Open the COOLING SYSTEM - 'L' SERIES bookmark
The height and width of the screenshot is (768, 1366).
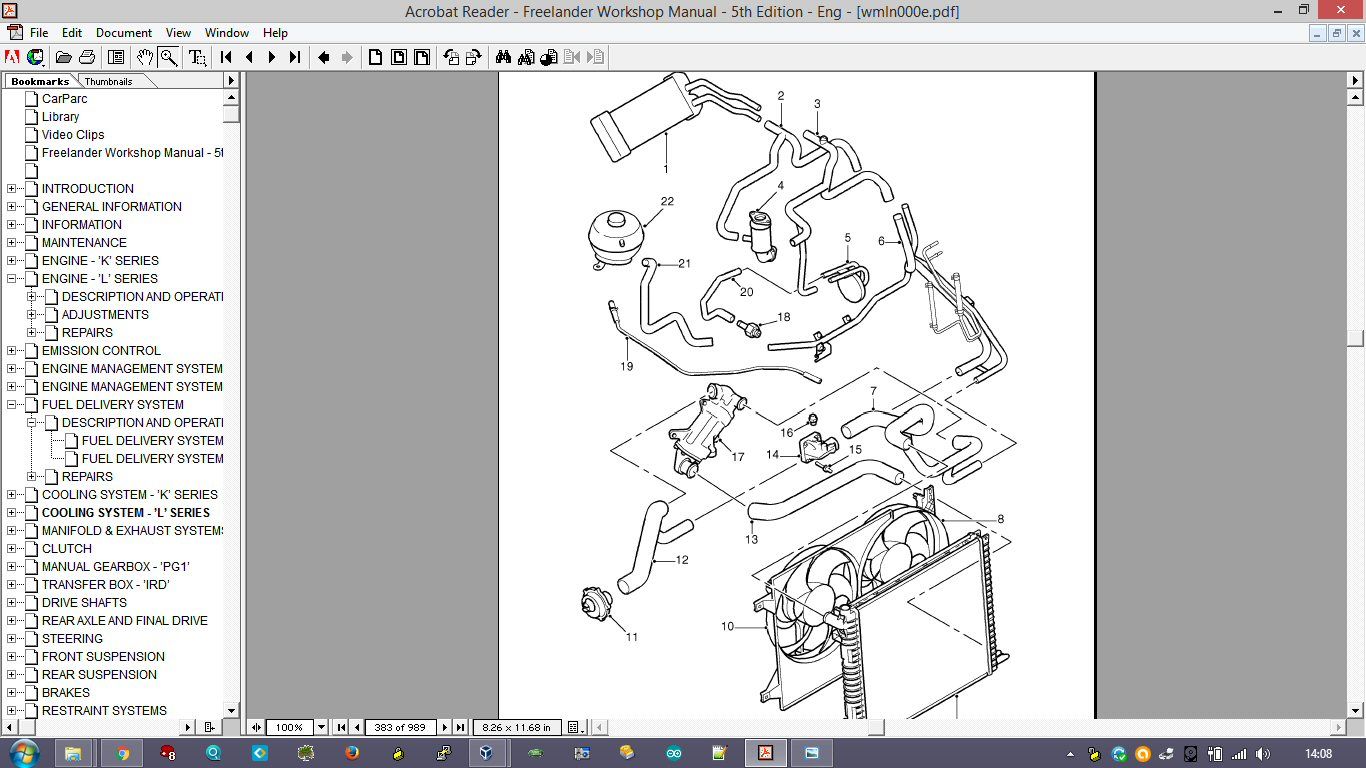(125, 512)
